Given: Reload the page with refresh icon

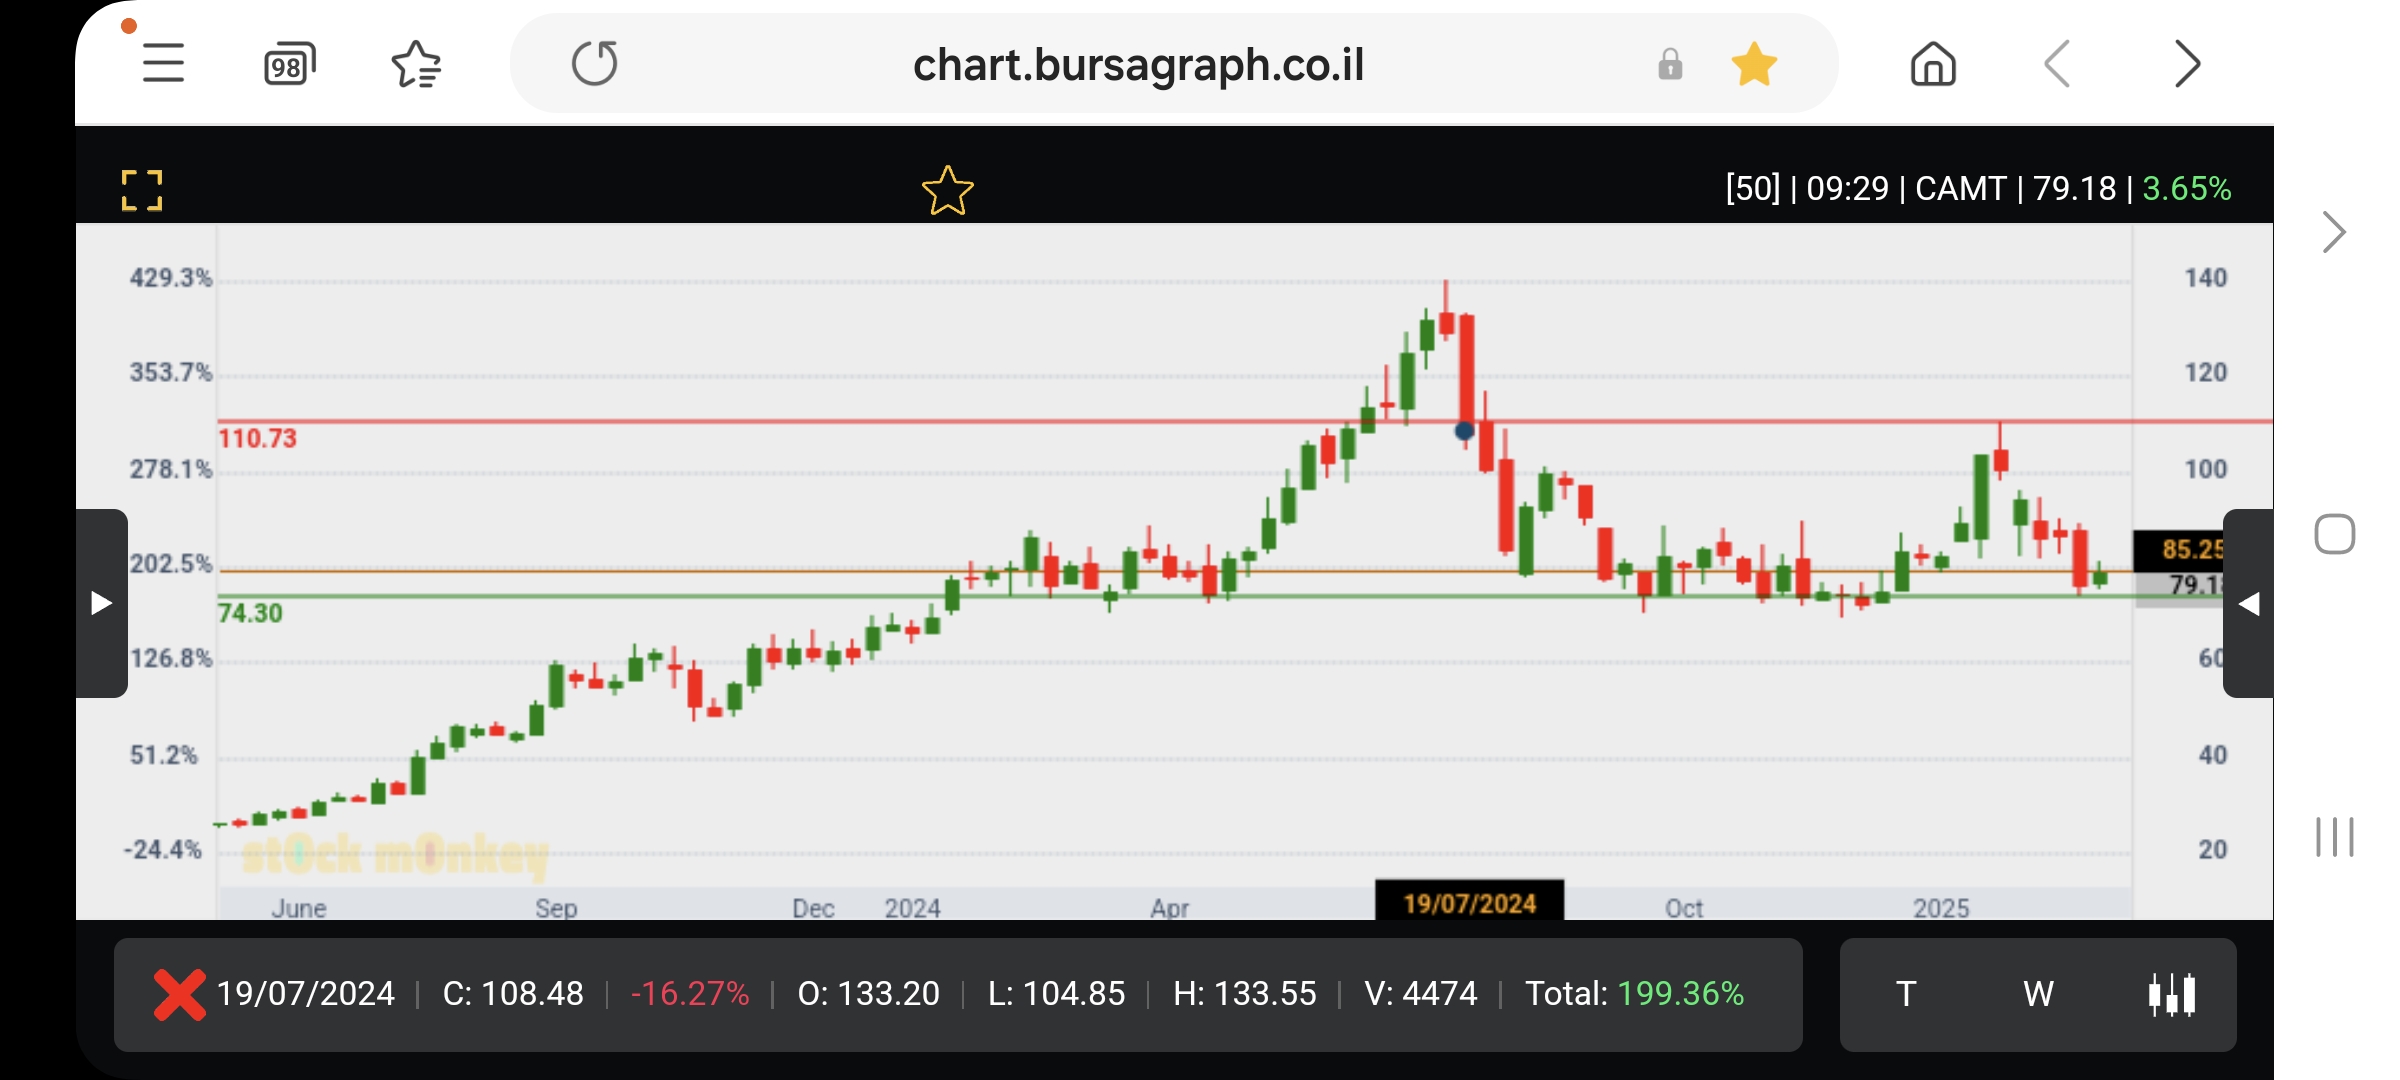Looking at the screenshot, I should pos(594,64).
